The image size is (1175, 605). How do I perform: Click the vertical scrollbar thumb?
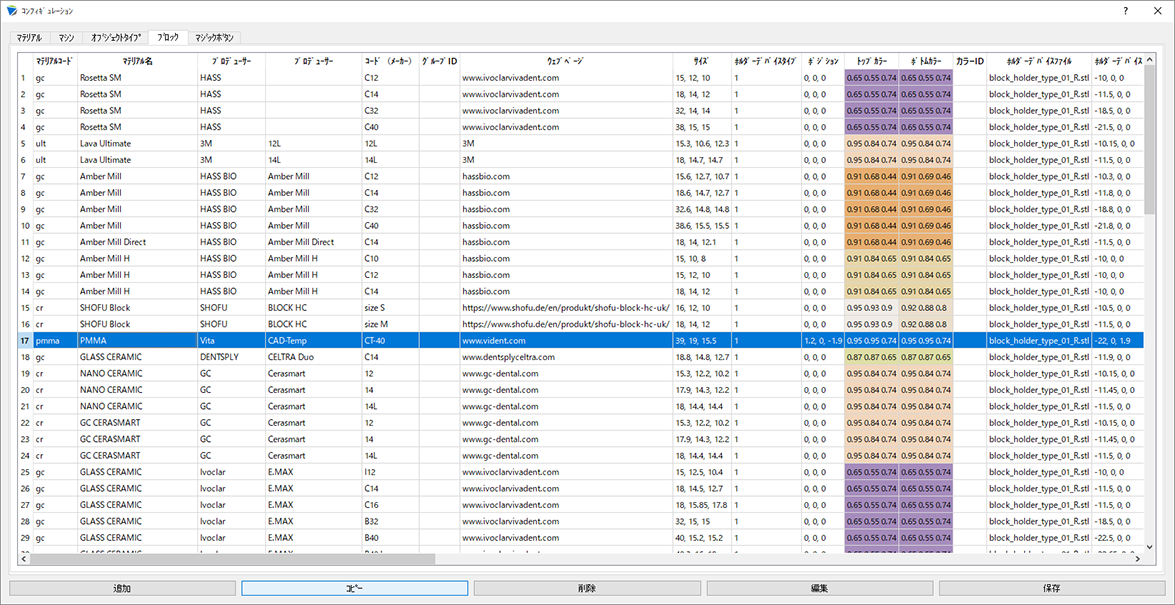[x=1150, y=139]
